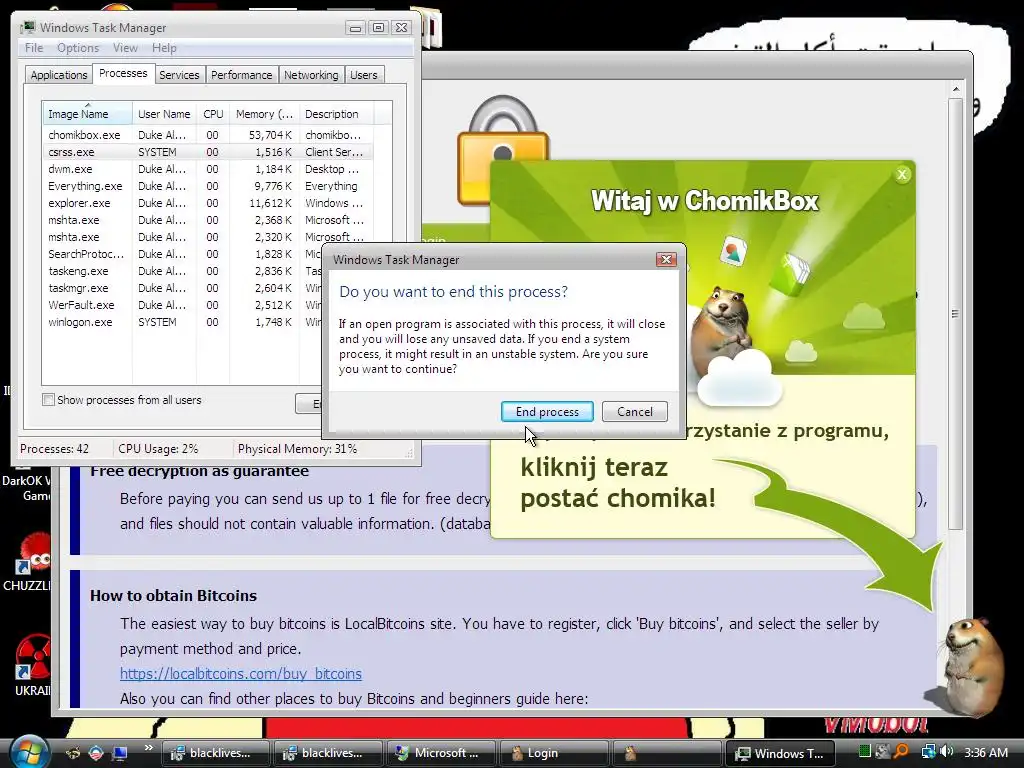This screenshot has height=768, width=1024.
Task: Click the Windows Start orb
Action: pyautogui.click(x=29, y=752)
